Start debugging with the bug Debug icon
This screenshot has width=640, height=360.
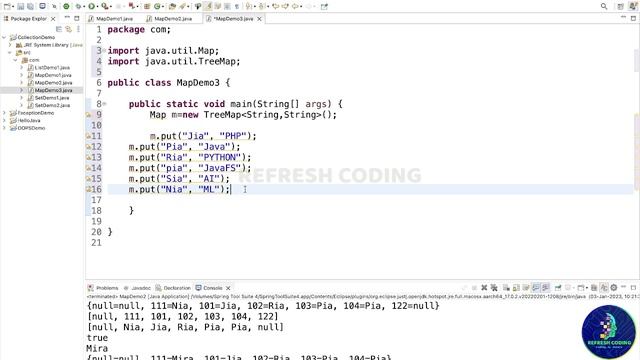tap(77, 7)
